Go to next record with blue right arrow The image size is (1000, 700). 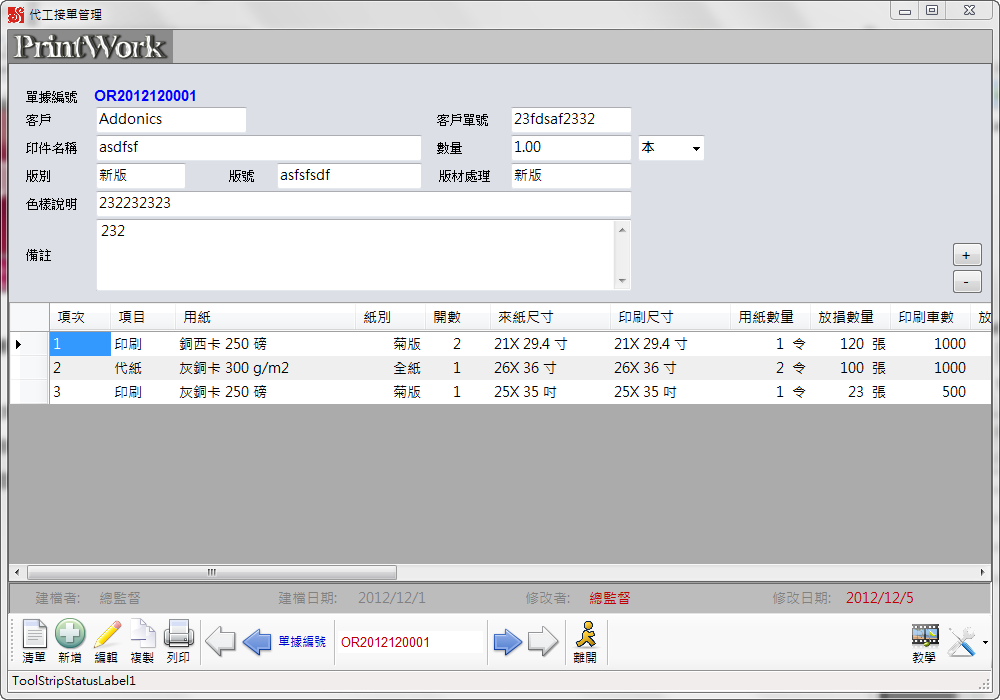coord(508,642)
